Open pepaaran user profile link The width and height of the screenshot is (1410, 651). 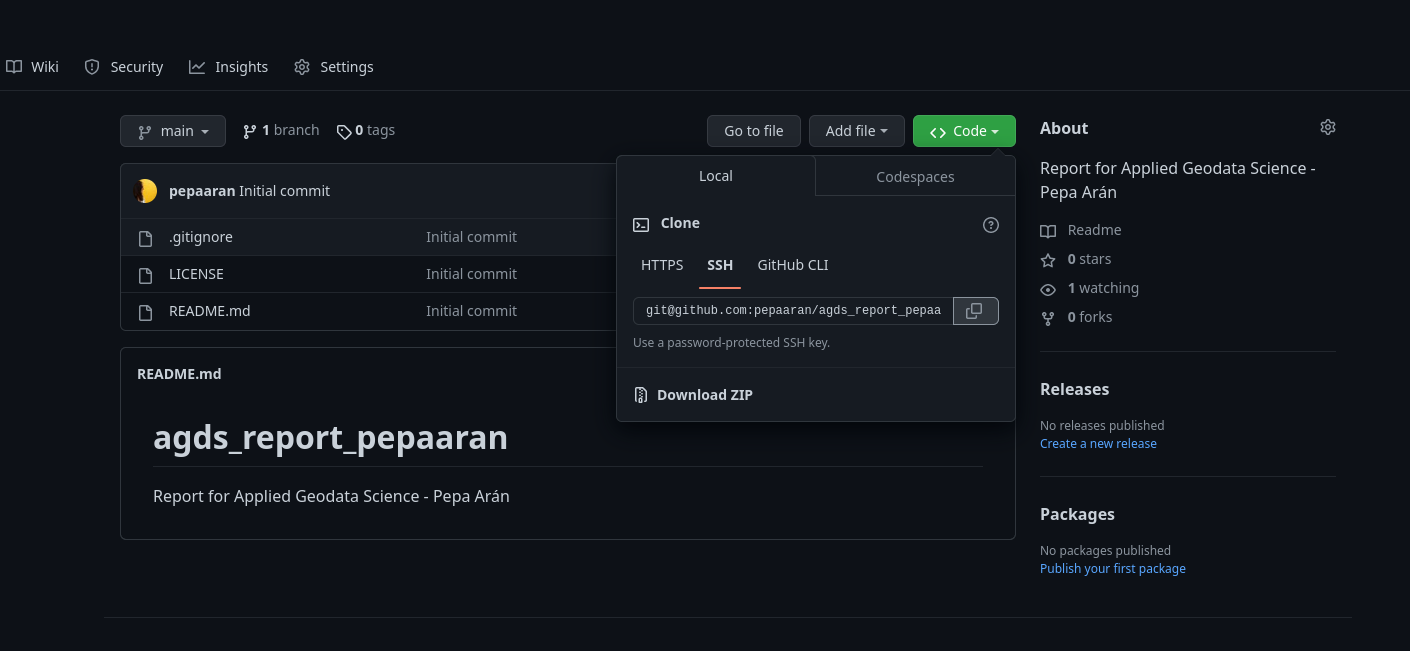tap(202, 191)
